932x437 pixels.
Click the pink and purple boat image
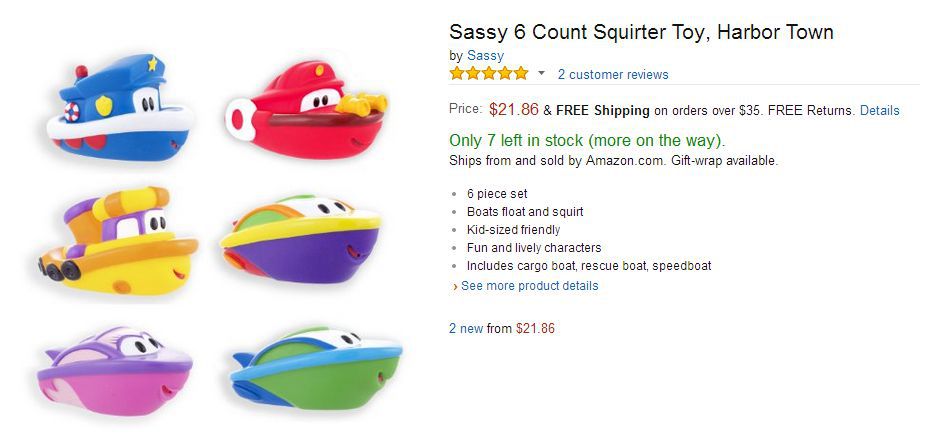pyautogui.click(x=115, y=370)
